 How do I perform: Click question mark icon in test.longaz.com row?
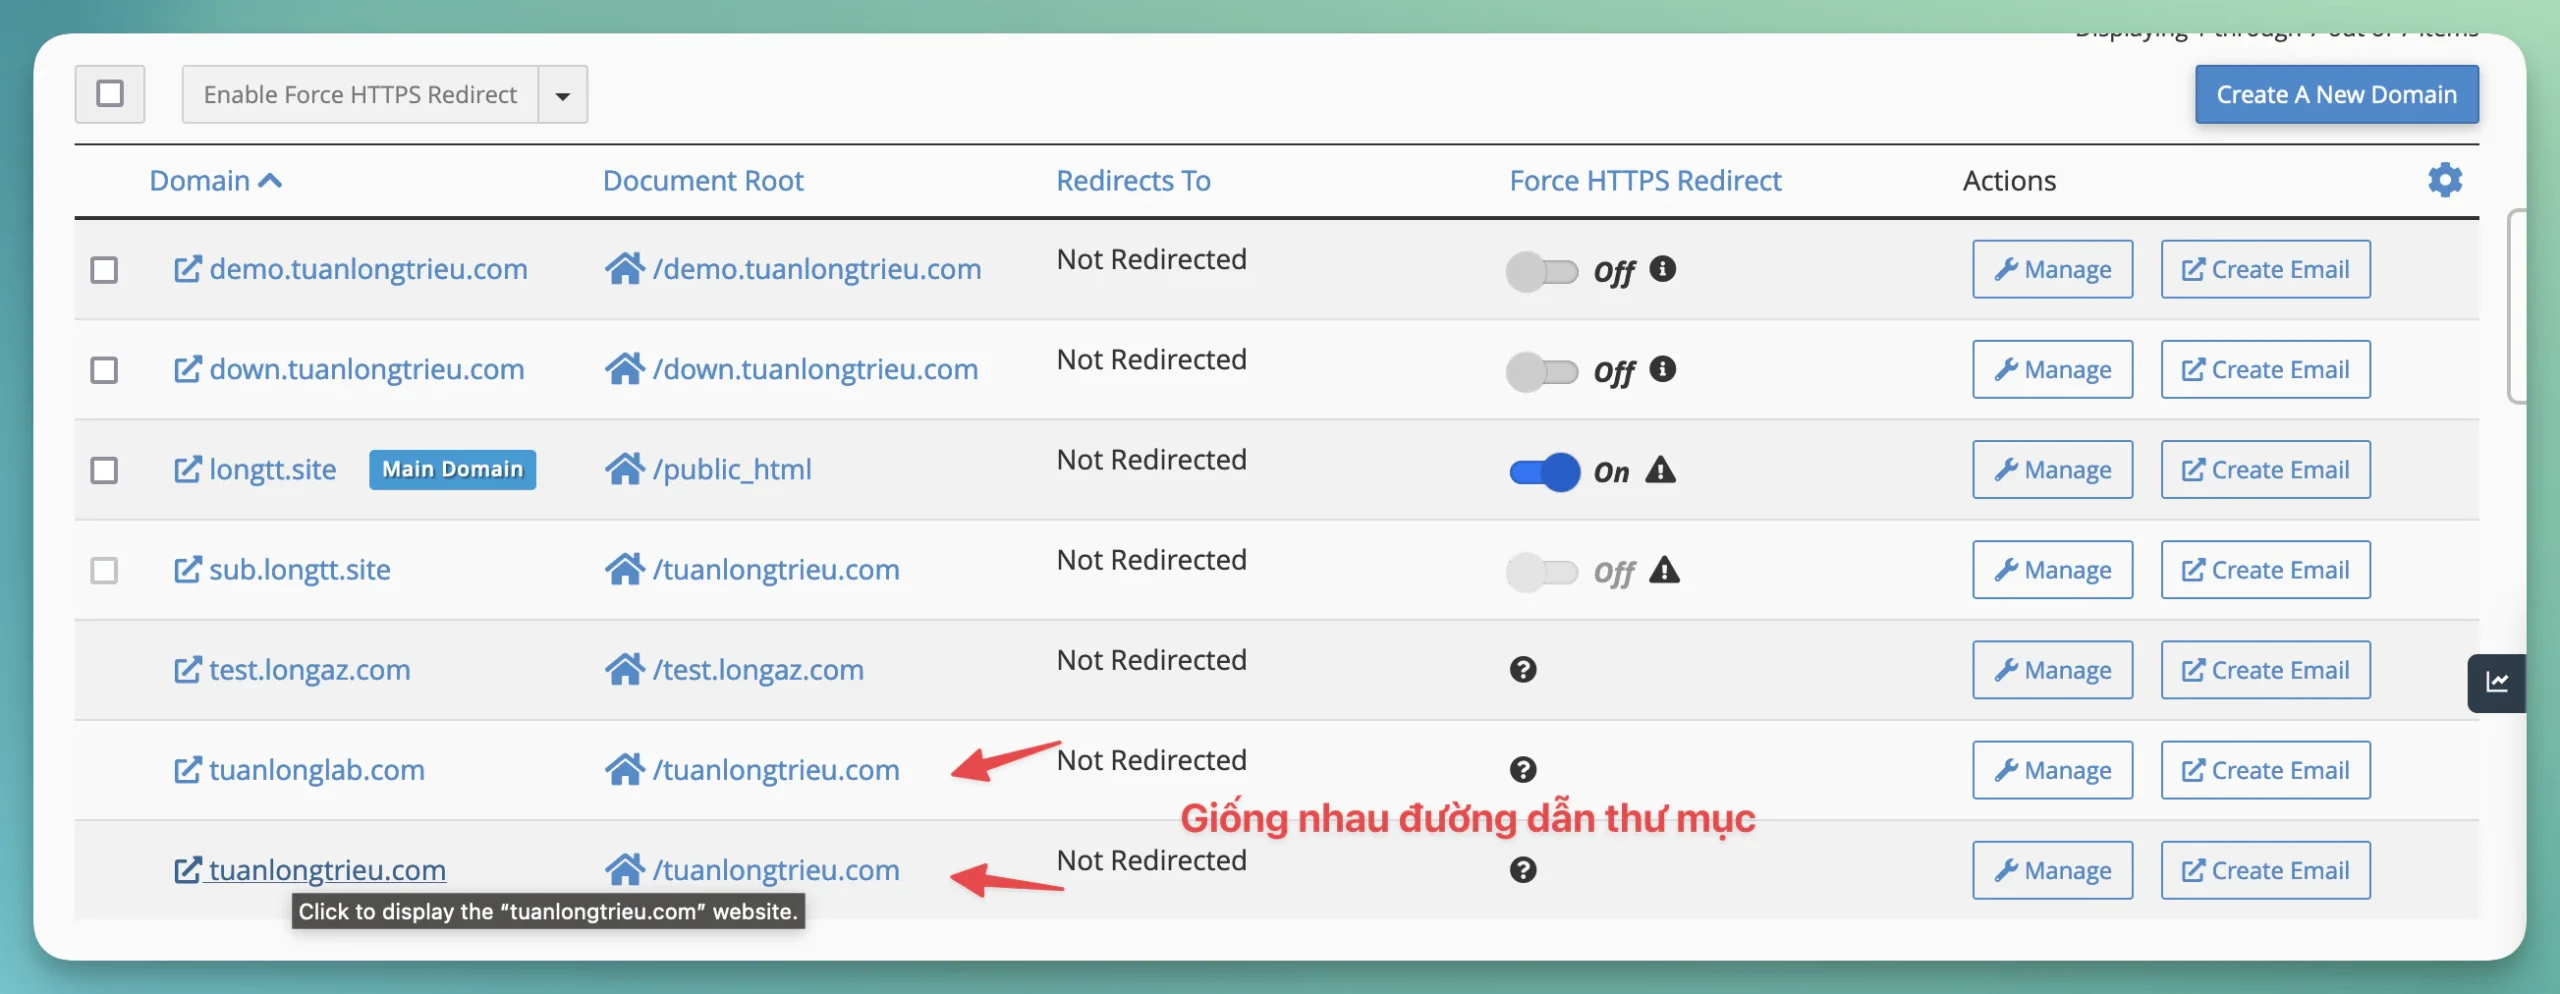[x=1522, y=670]
